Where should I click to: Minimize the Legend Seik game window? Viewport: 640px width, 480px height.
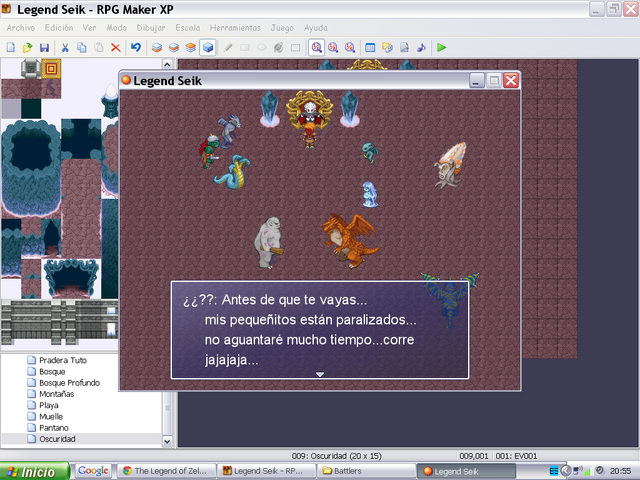pos(477,80)
